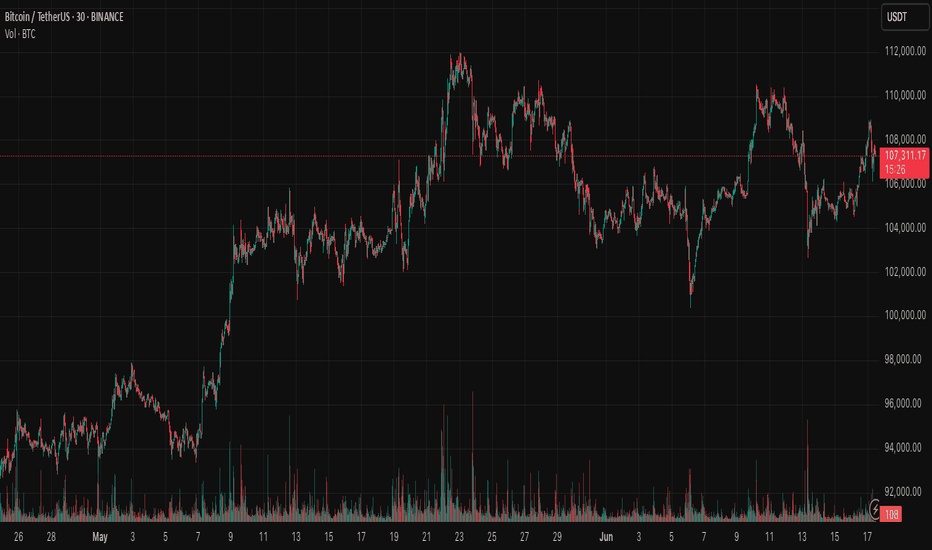932x550 pixels.
Task: Click the 21 date on time axis
Action: pyautogui.click(x=426, y=537)
